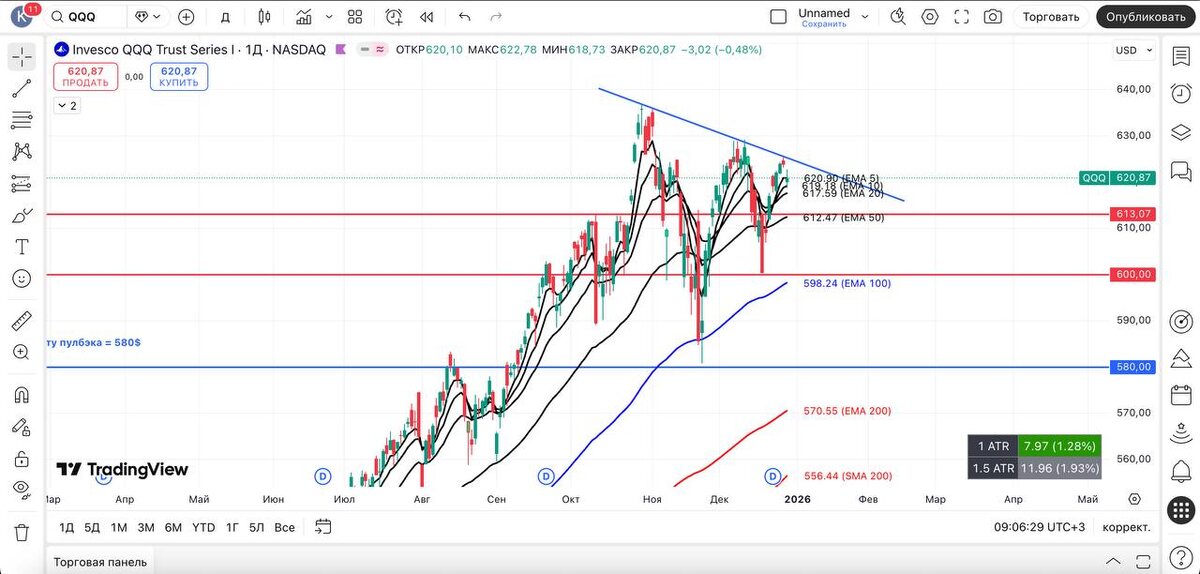The image size is (1200, 574).
Task: Open timezone menu 09:06:29 UTC+3
Action: [1039, 527]
